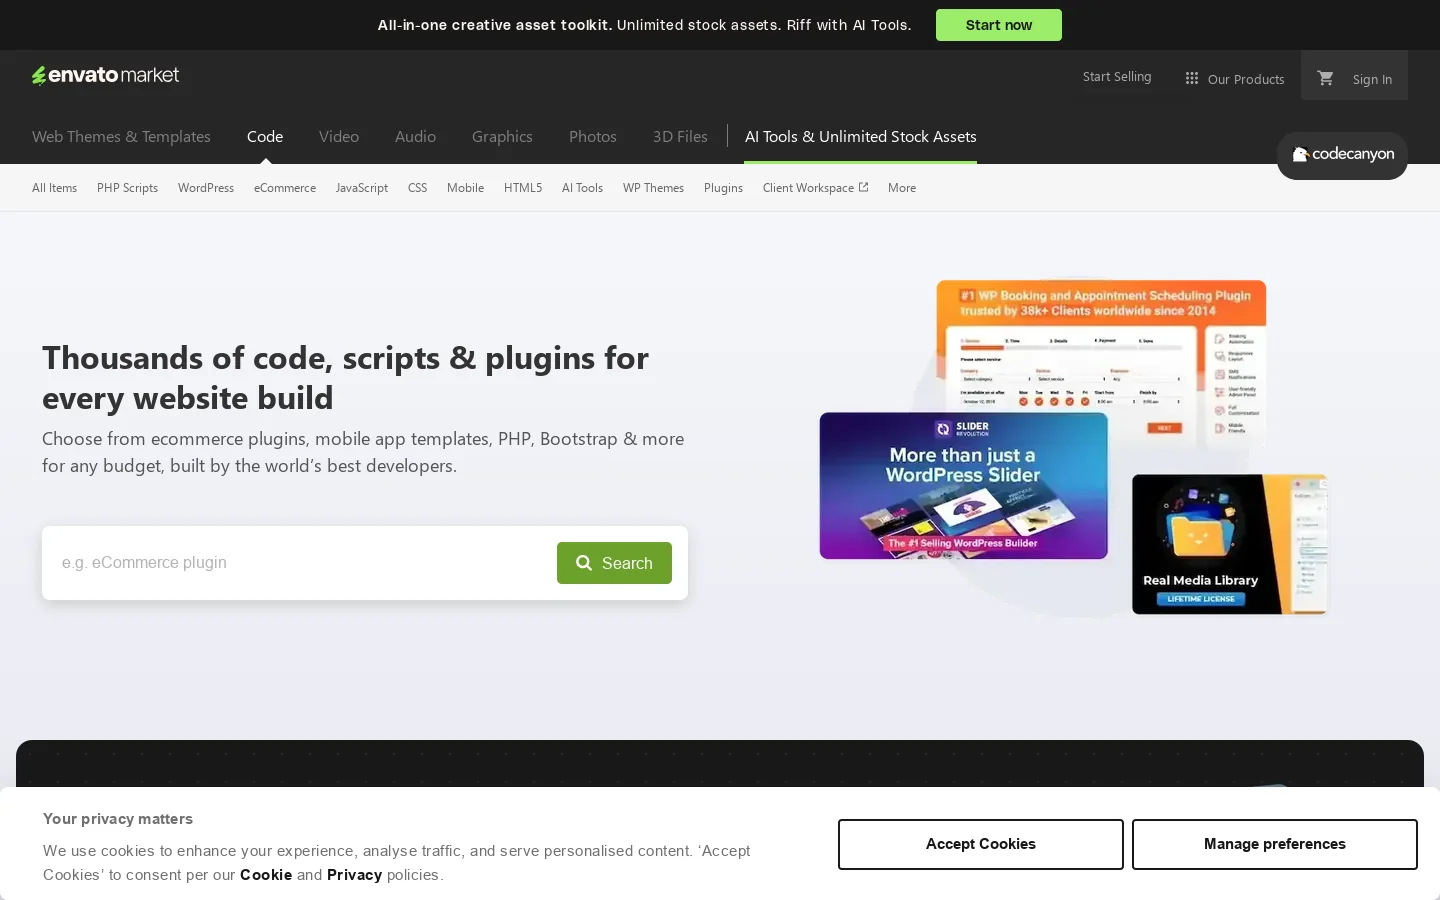This screenshot has width=1440, height=900.
Task: Open WP Themes category
Action: 653,188
